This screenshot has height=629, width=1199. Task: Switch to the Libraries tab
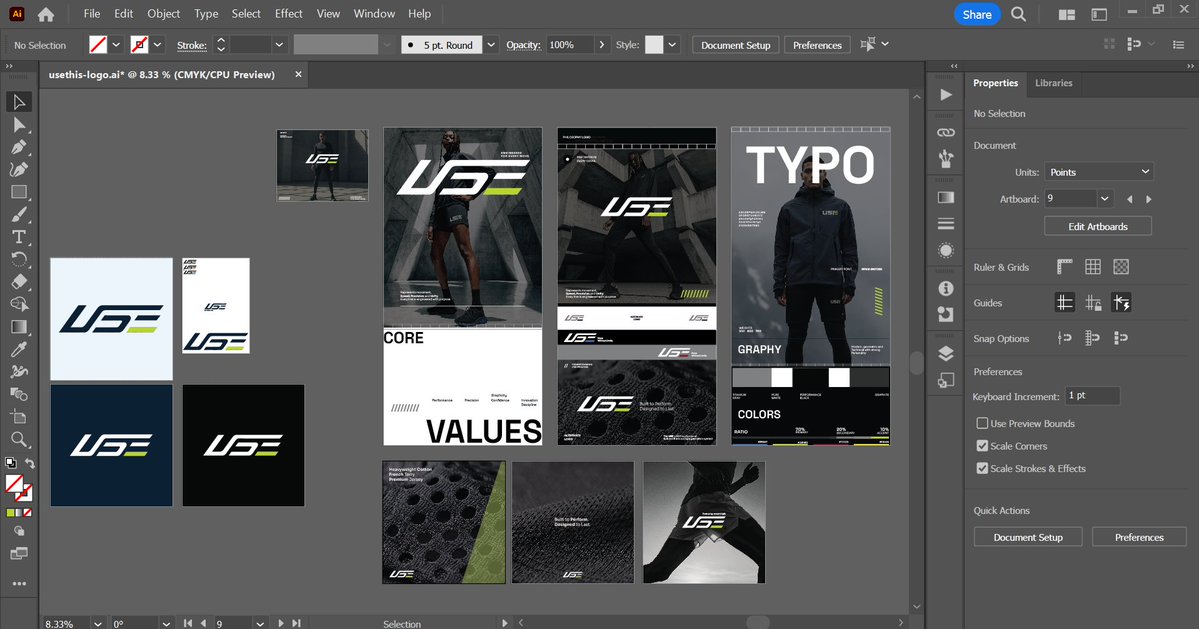click(1054, 83)
